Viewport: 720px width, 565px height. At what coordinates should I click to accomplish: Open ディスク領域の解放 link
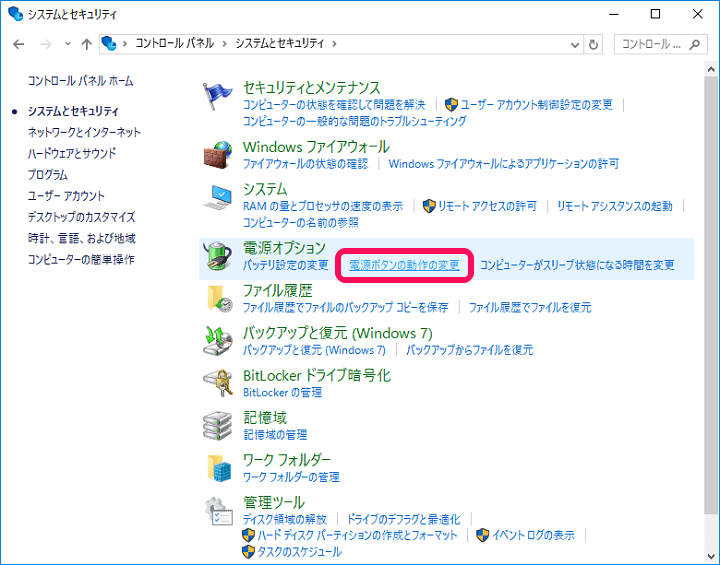tap(285, 520)
